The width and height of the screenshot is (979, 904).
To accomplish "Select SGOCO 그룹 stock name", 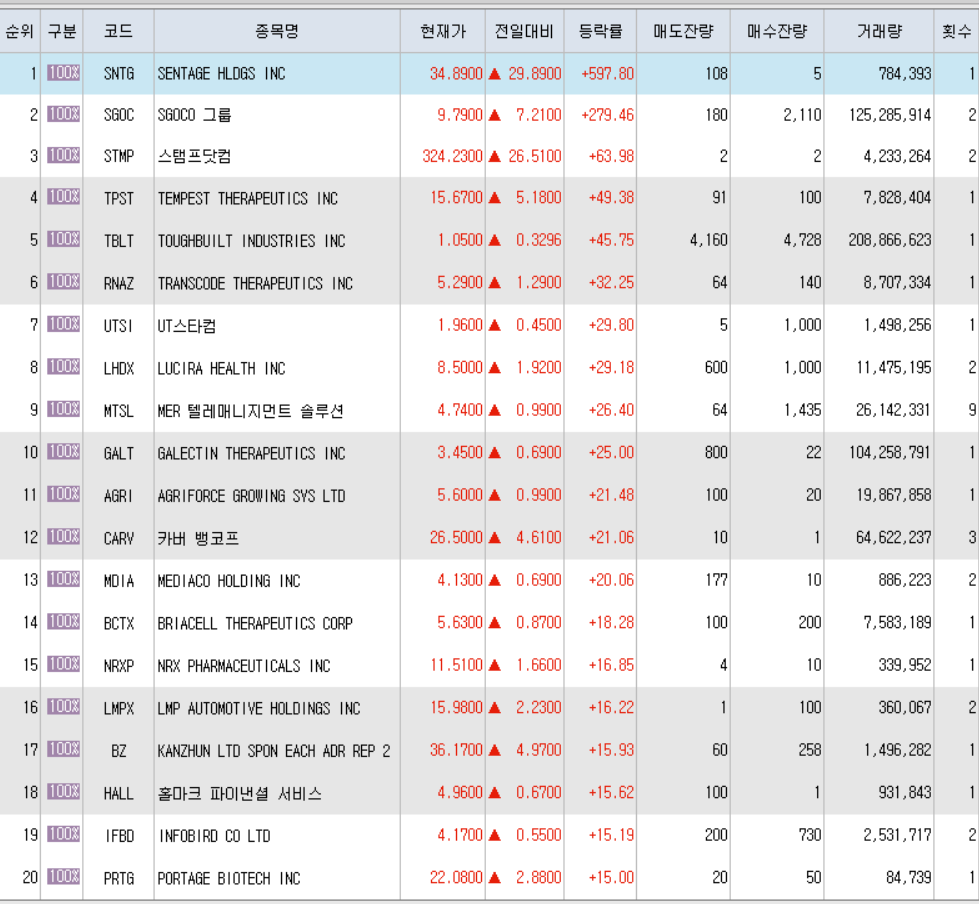I will tap(194, 115).
